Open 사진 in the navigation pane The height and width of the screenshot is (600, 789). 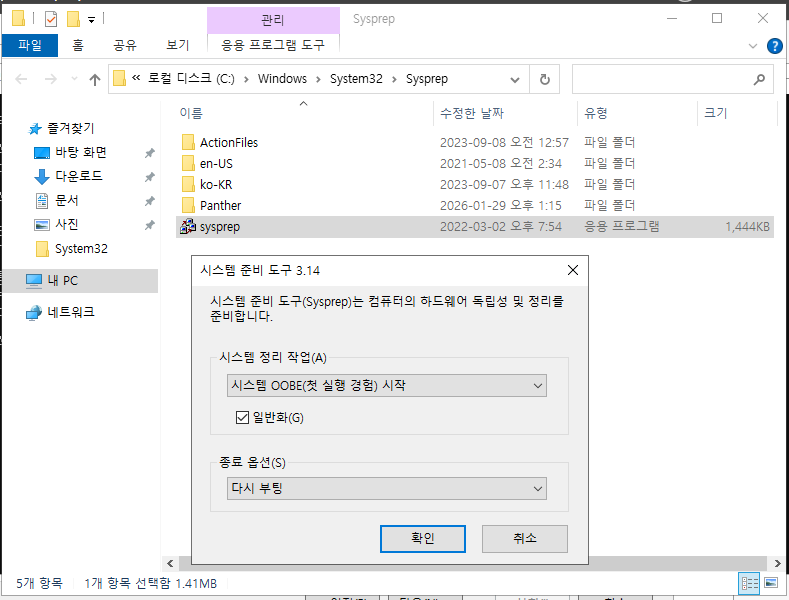(x=67, y=224)
